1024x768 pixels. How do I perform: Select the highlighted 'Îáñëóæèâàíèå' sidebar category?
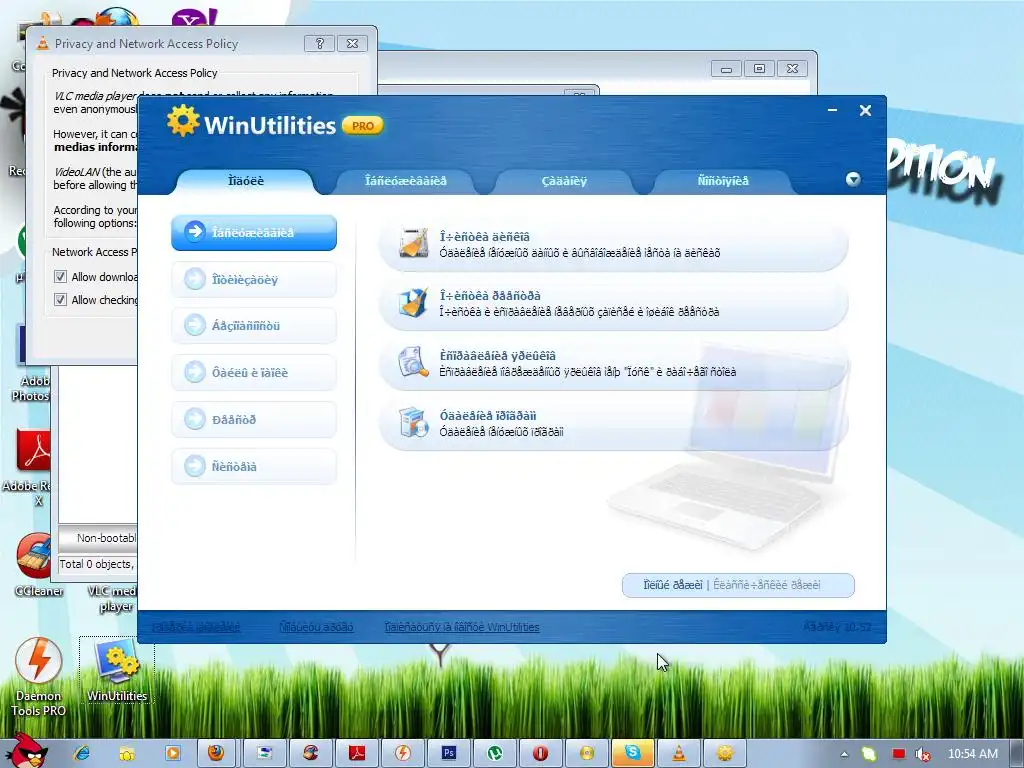click(254, 232)
